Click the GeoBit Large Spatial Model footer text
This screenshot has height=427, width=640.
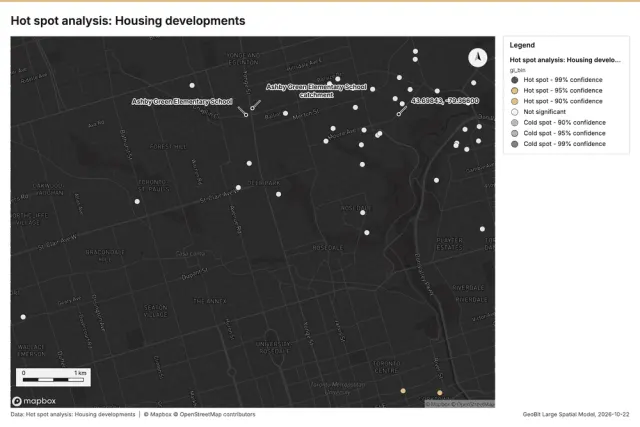[x=576, y=414]
